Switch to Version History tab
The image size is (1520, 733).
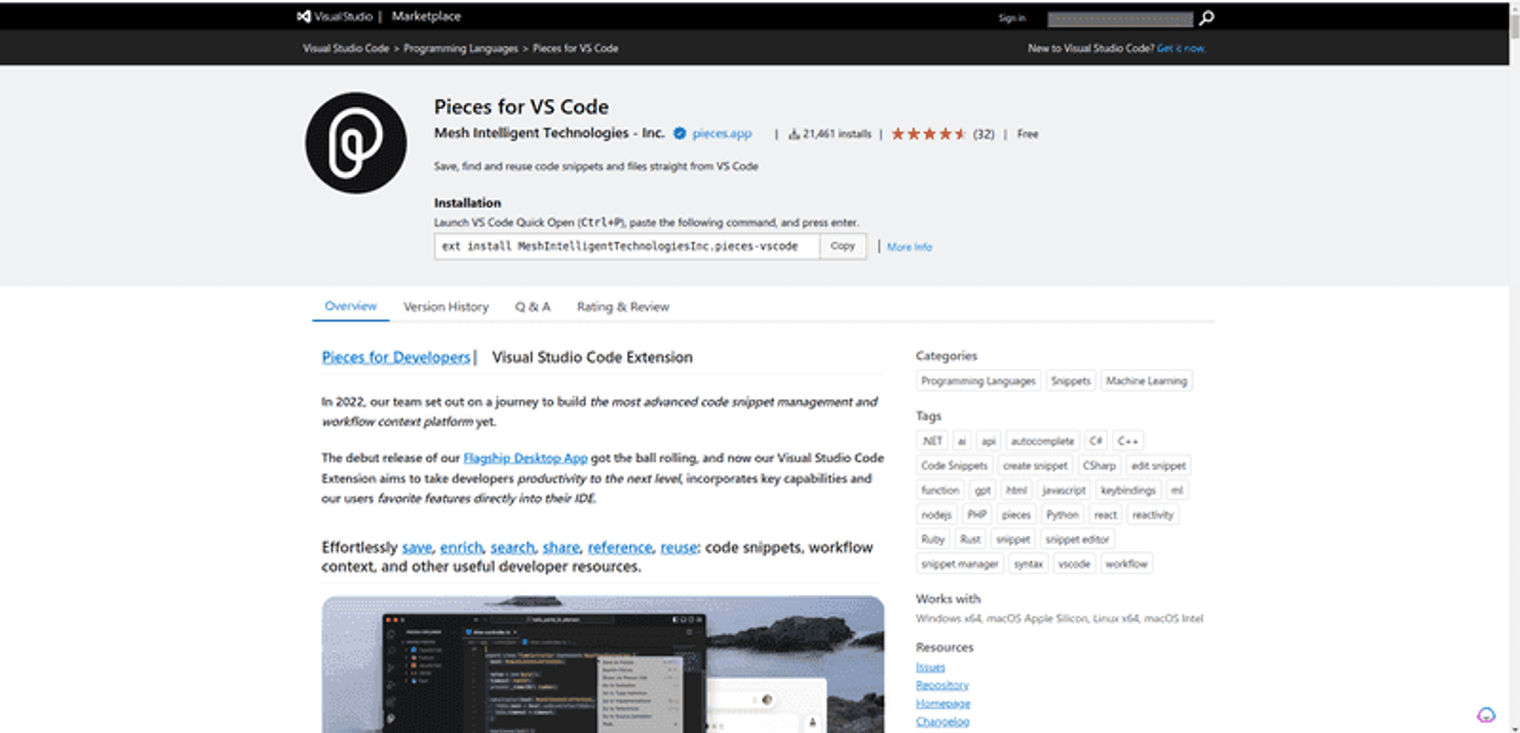tap(446, 307)
